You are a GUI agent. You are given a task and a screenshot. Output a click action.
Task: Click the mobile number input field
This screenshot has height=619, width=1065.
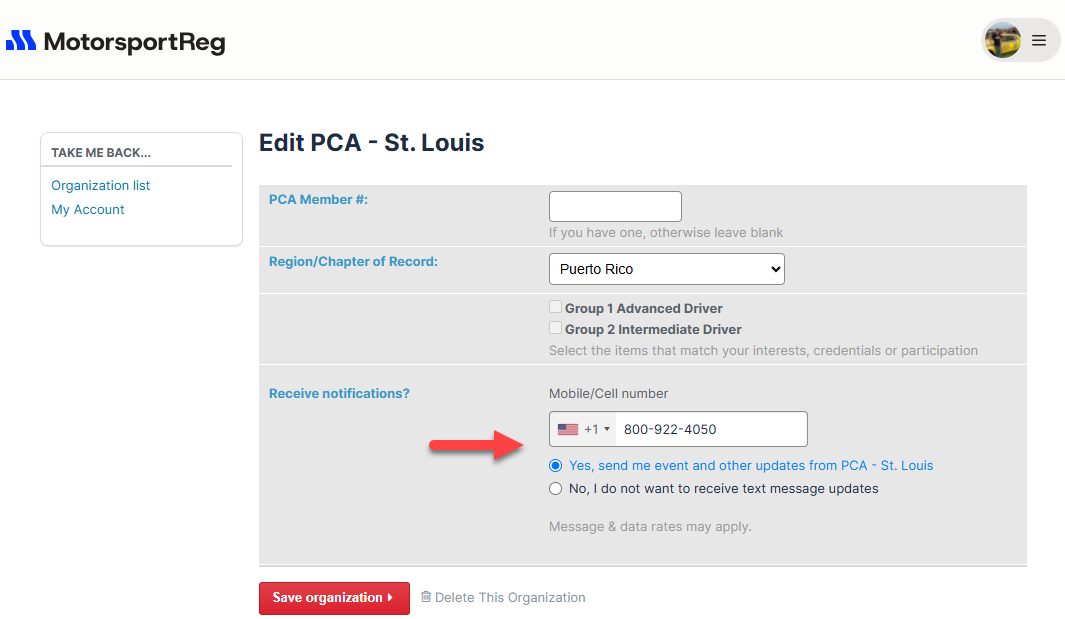click(x=710, y=429)
